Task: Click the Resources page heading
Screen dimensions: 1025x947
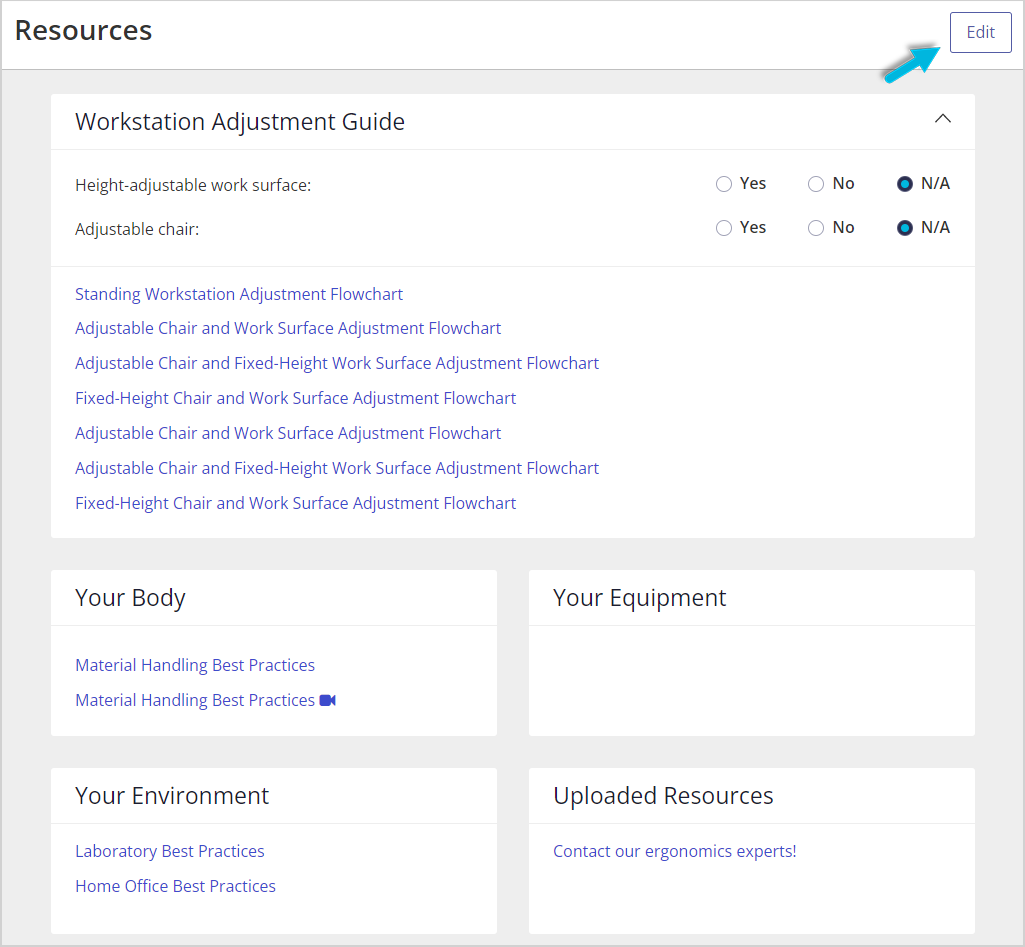Action: pos(83,31)
